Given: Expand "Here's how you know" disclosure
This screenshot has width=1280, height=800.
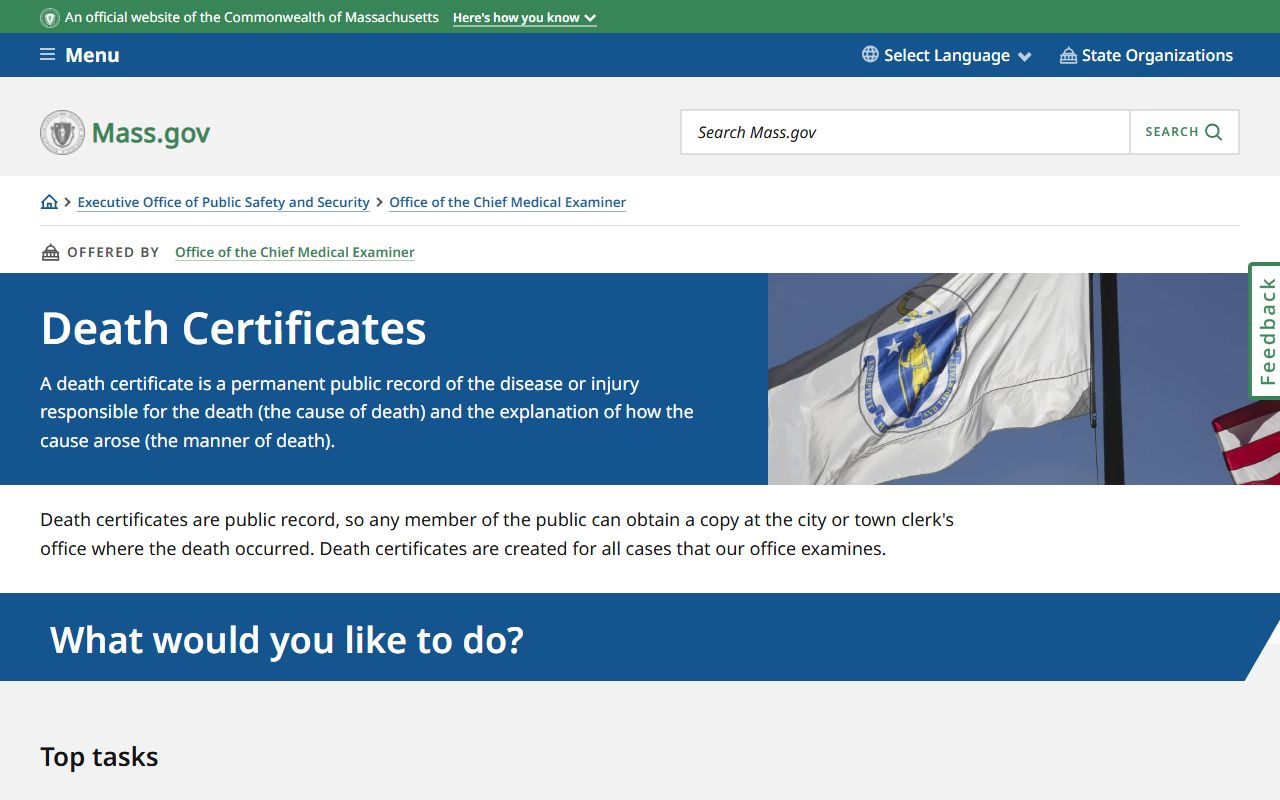Looking at the screenshot, I should coord(524,18).
